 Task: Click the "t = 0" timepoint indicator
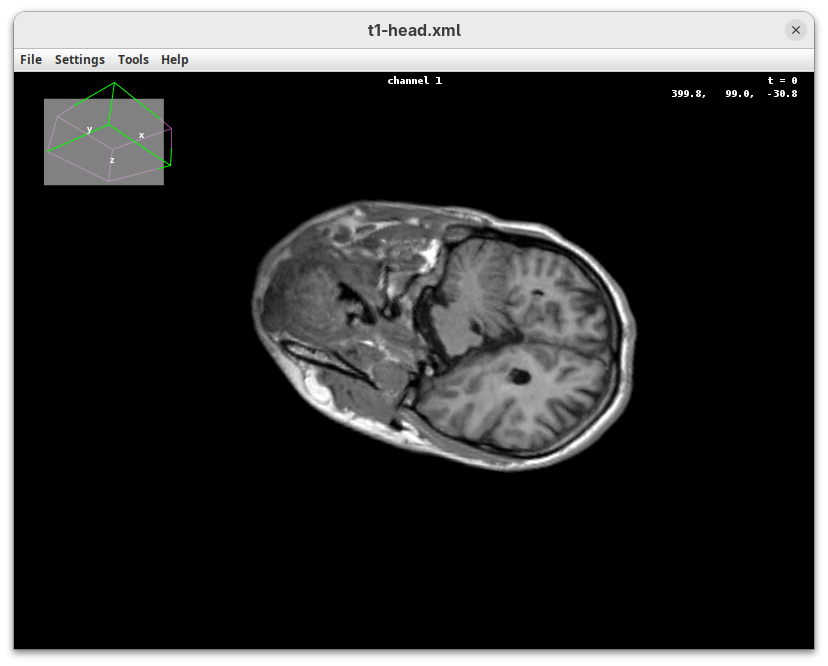782,81
